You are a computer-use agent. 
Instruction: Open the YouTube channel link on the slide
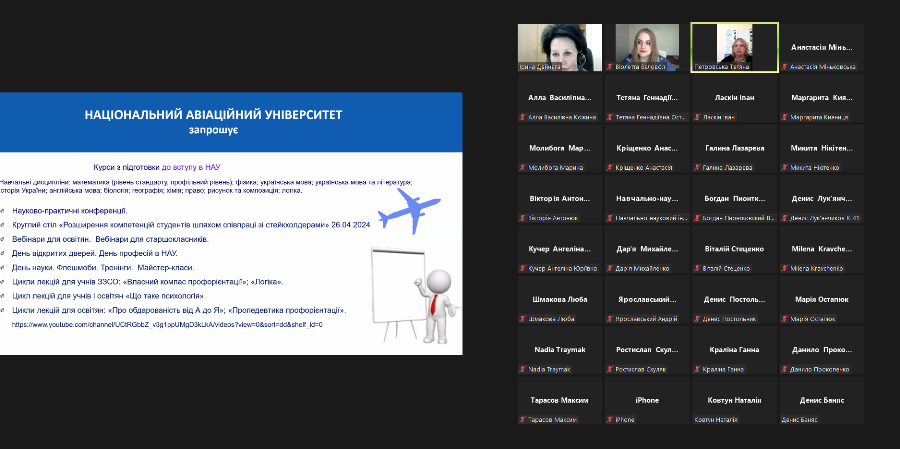click(168, 324)
